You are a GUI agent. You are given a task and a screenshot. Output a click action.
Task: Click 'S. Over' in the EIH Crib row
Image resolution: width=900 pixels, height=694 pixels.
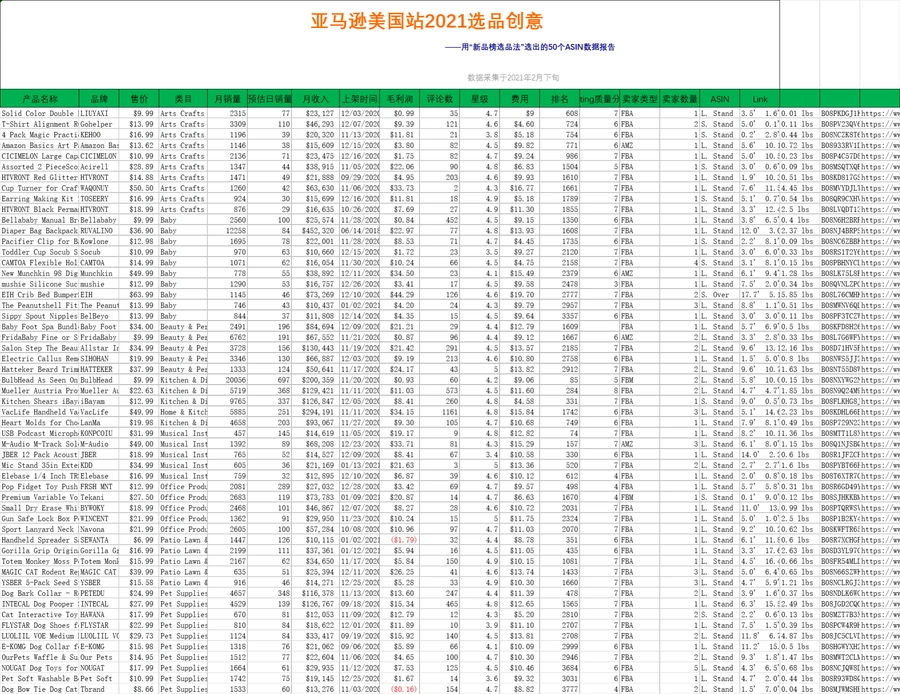[x=720, y=295]
